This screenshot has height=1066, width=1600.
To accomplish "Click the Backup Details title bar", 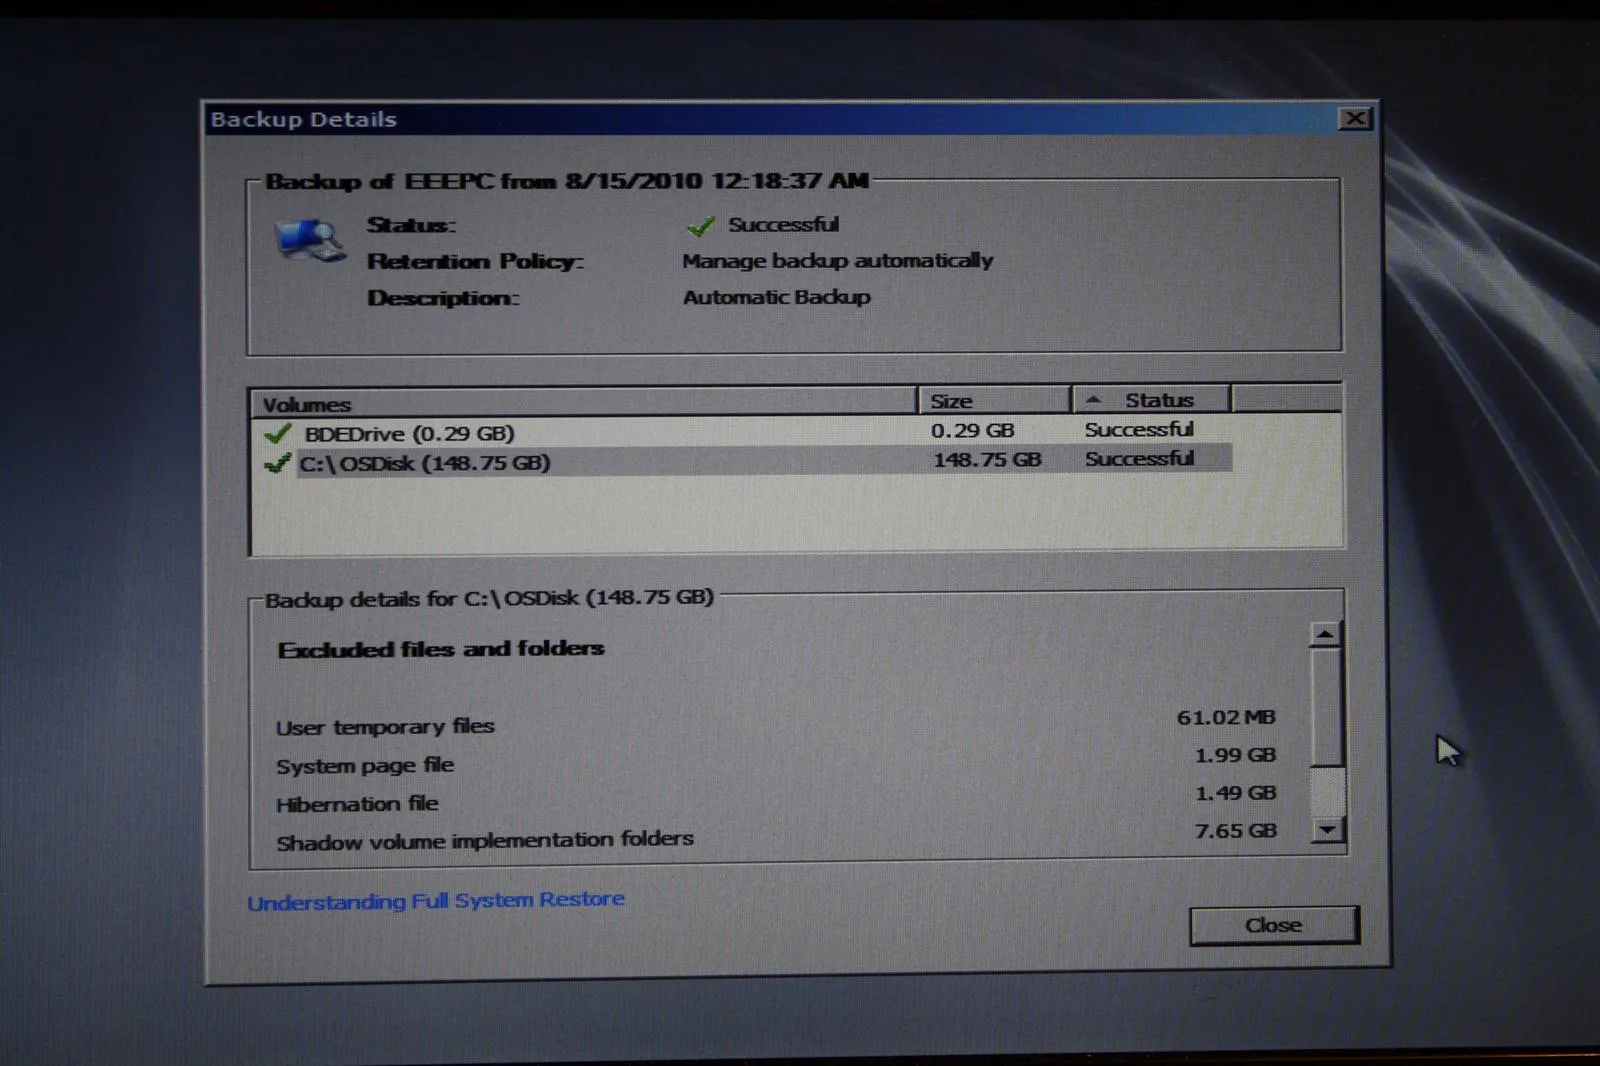I will pos(770,119).
